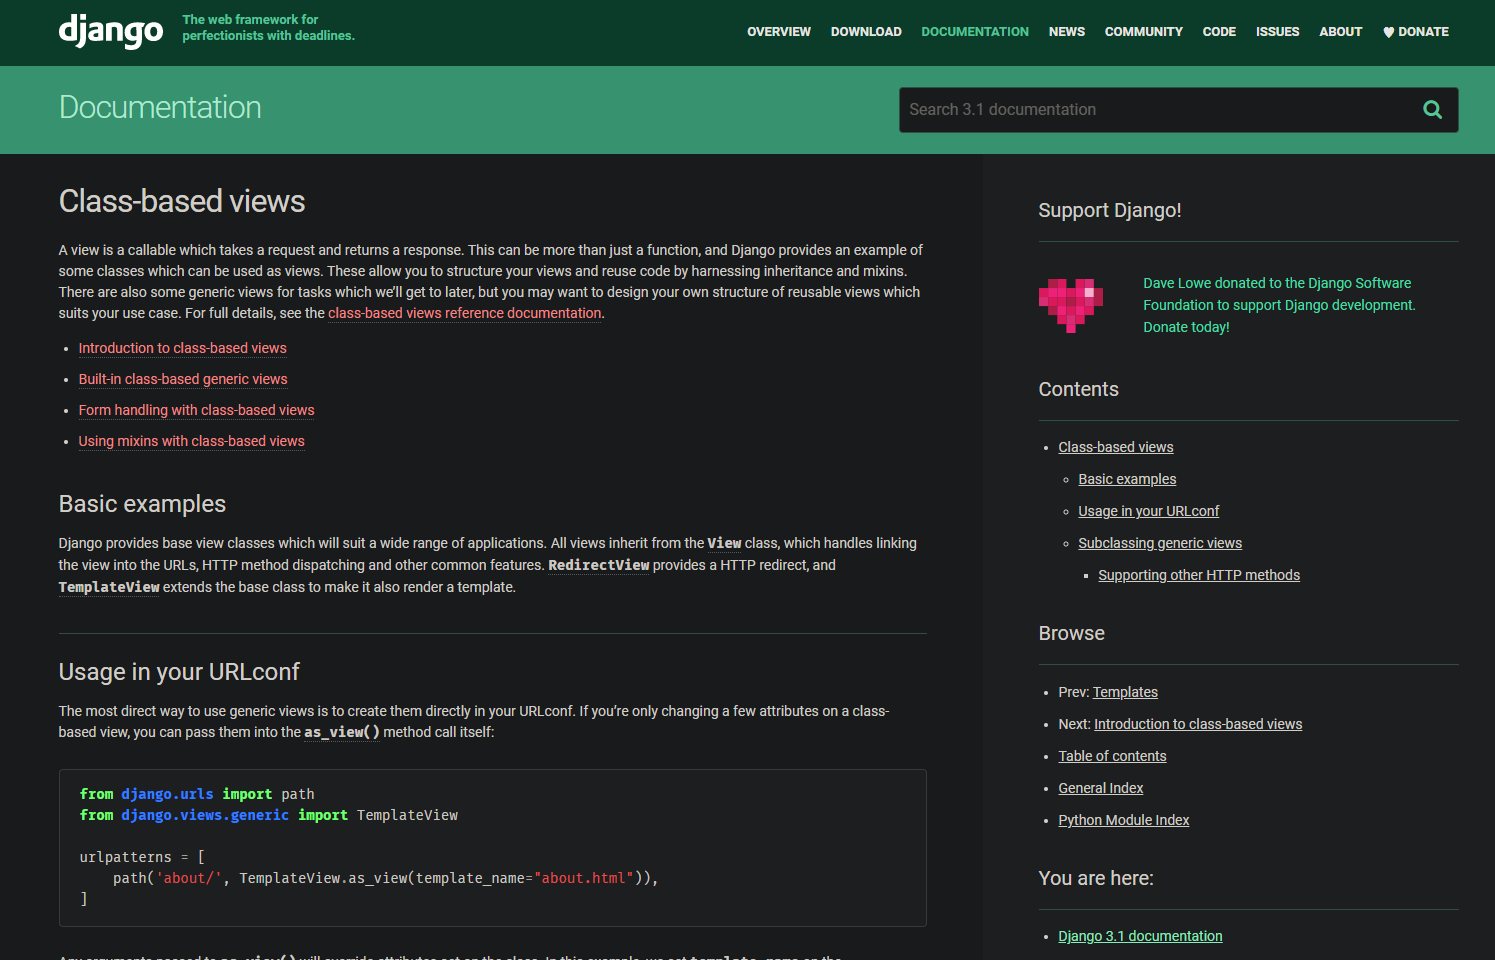1495x960 pixels.
Task: Open Using mixins with class-based views
Action: coord(192,441)
